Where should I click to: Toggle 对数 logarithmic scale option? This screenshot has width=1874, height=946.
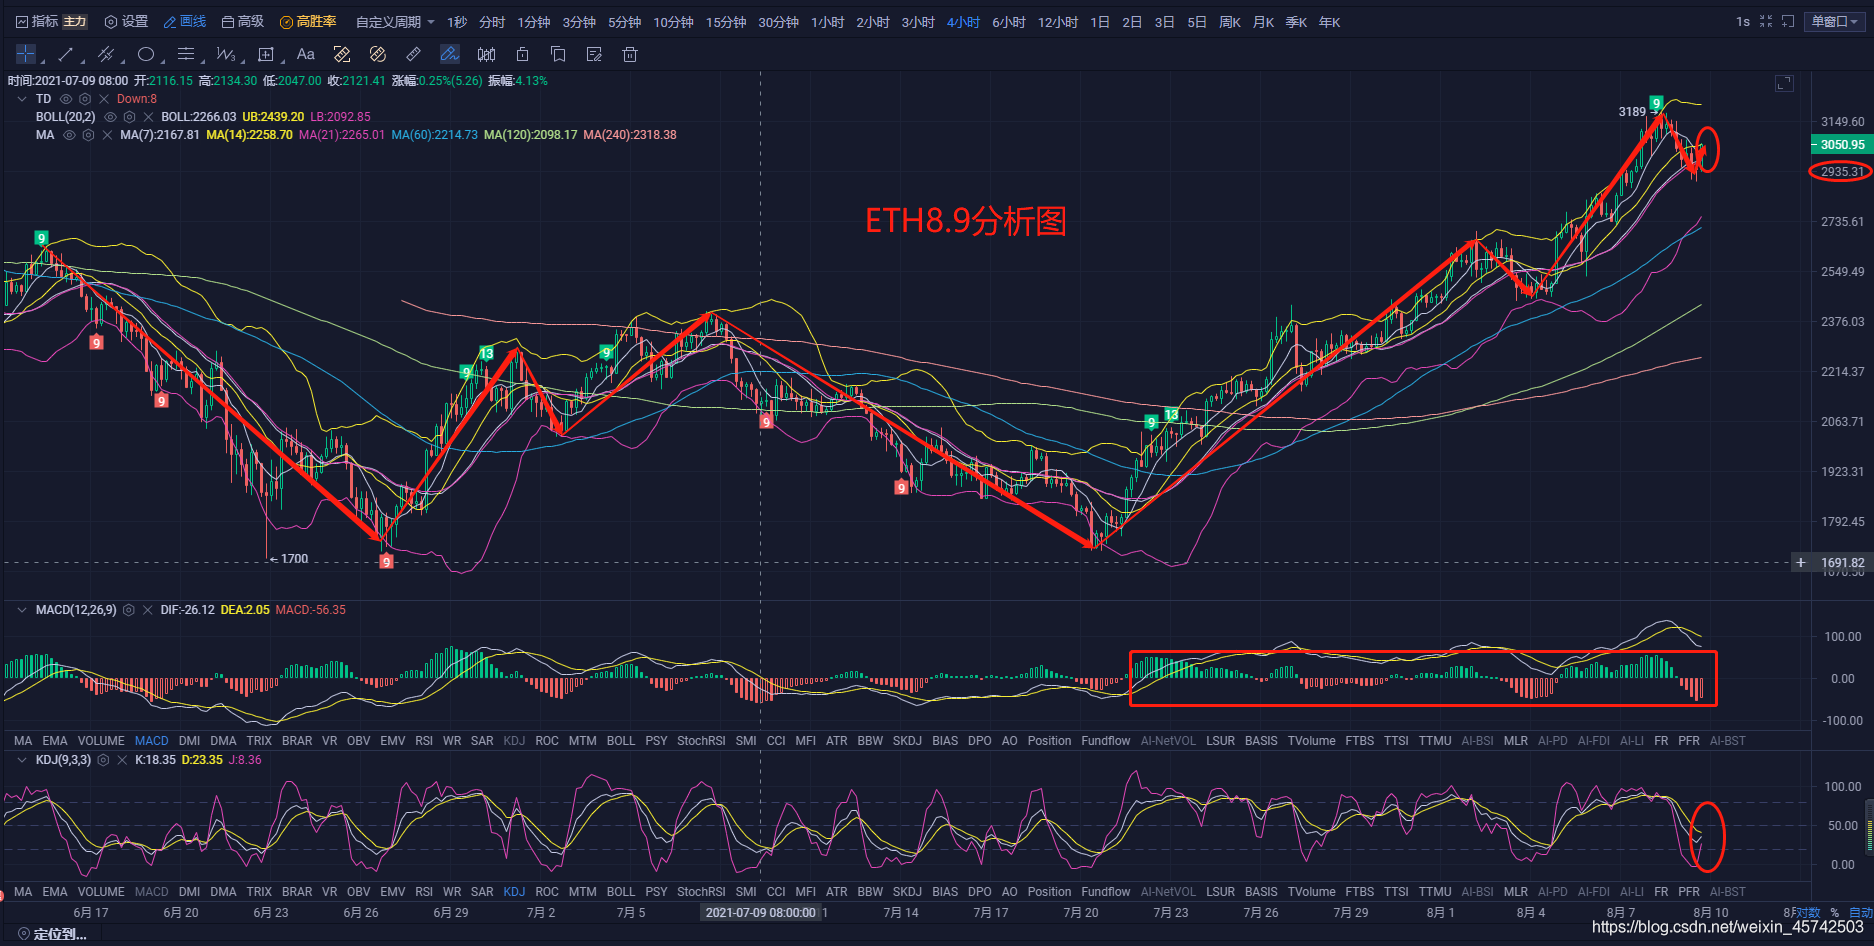[1808, 912]
